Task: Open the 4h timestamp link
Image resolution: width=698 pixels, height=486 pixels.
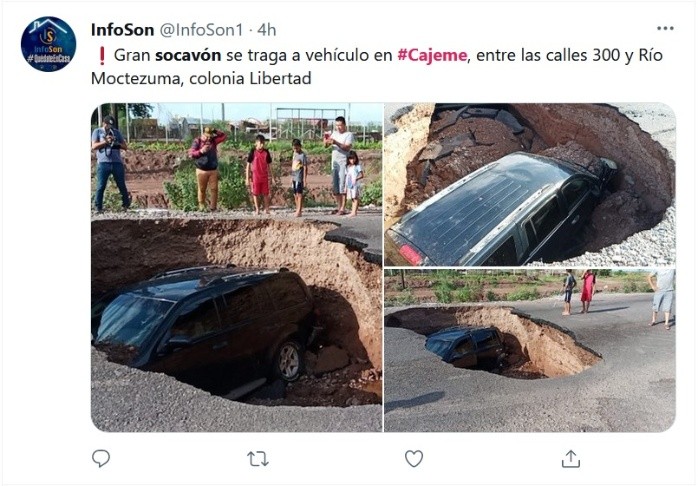Action: coord(267,30)
